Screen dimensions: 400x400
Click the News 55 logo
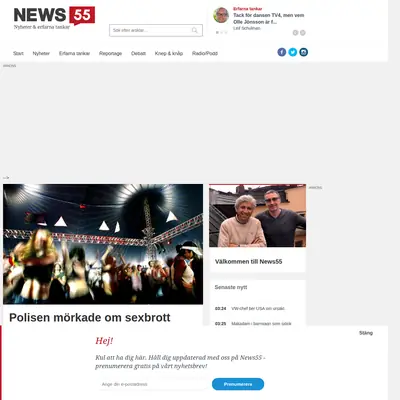(x=54, y=18)
